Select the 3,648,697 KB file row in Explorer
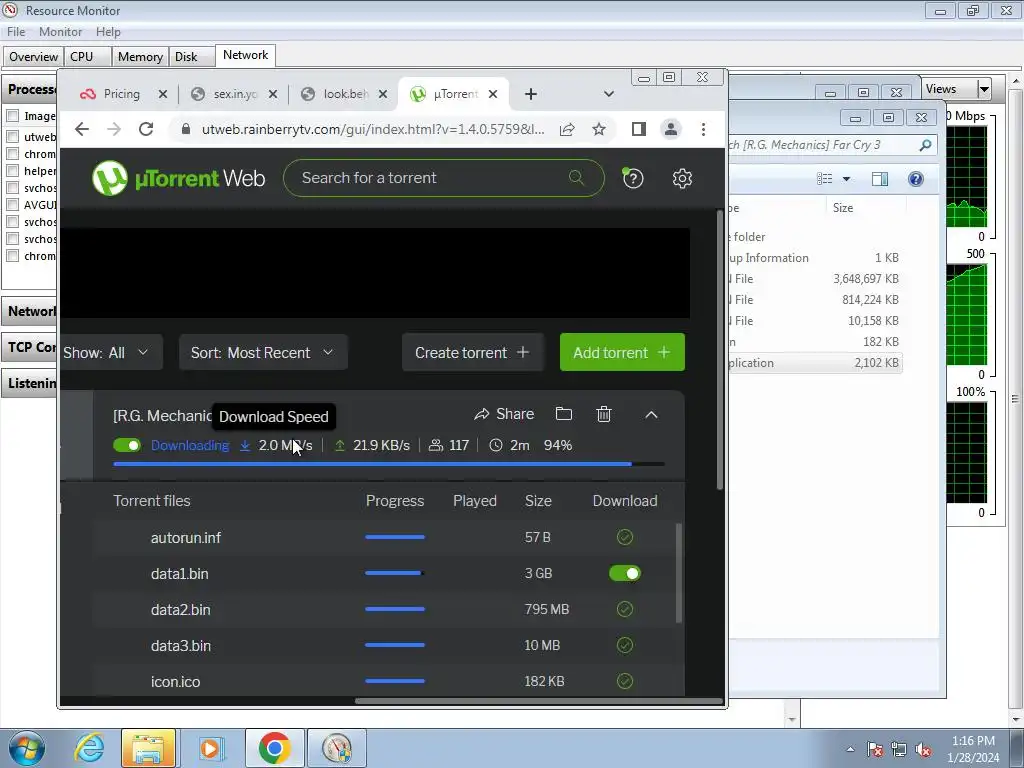 coord(815,279)
